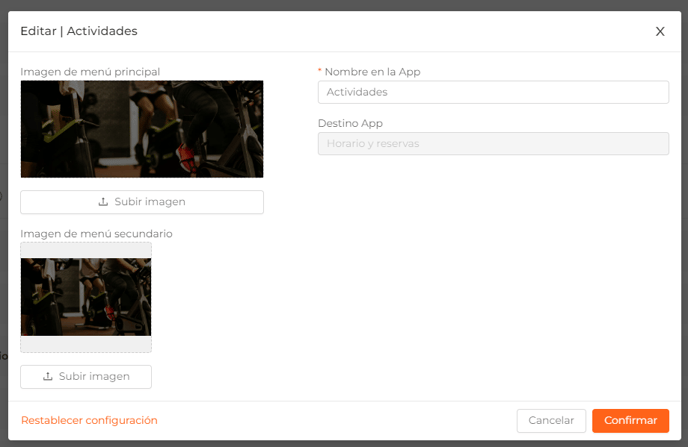Confirm changes with the orange Confirmar button

tap(631, 421)
